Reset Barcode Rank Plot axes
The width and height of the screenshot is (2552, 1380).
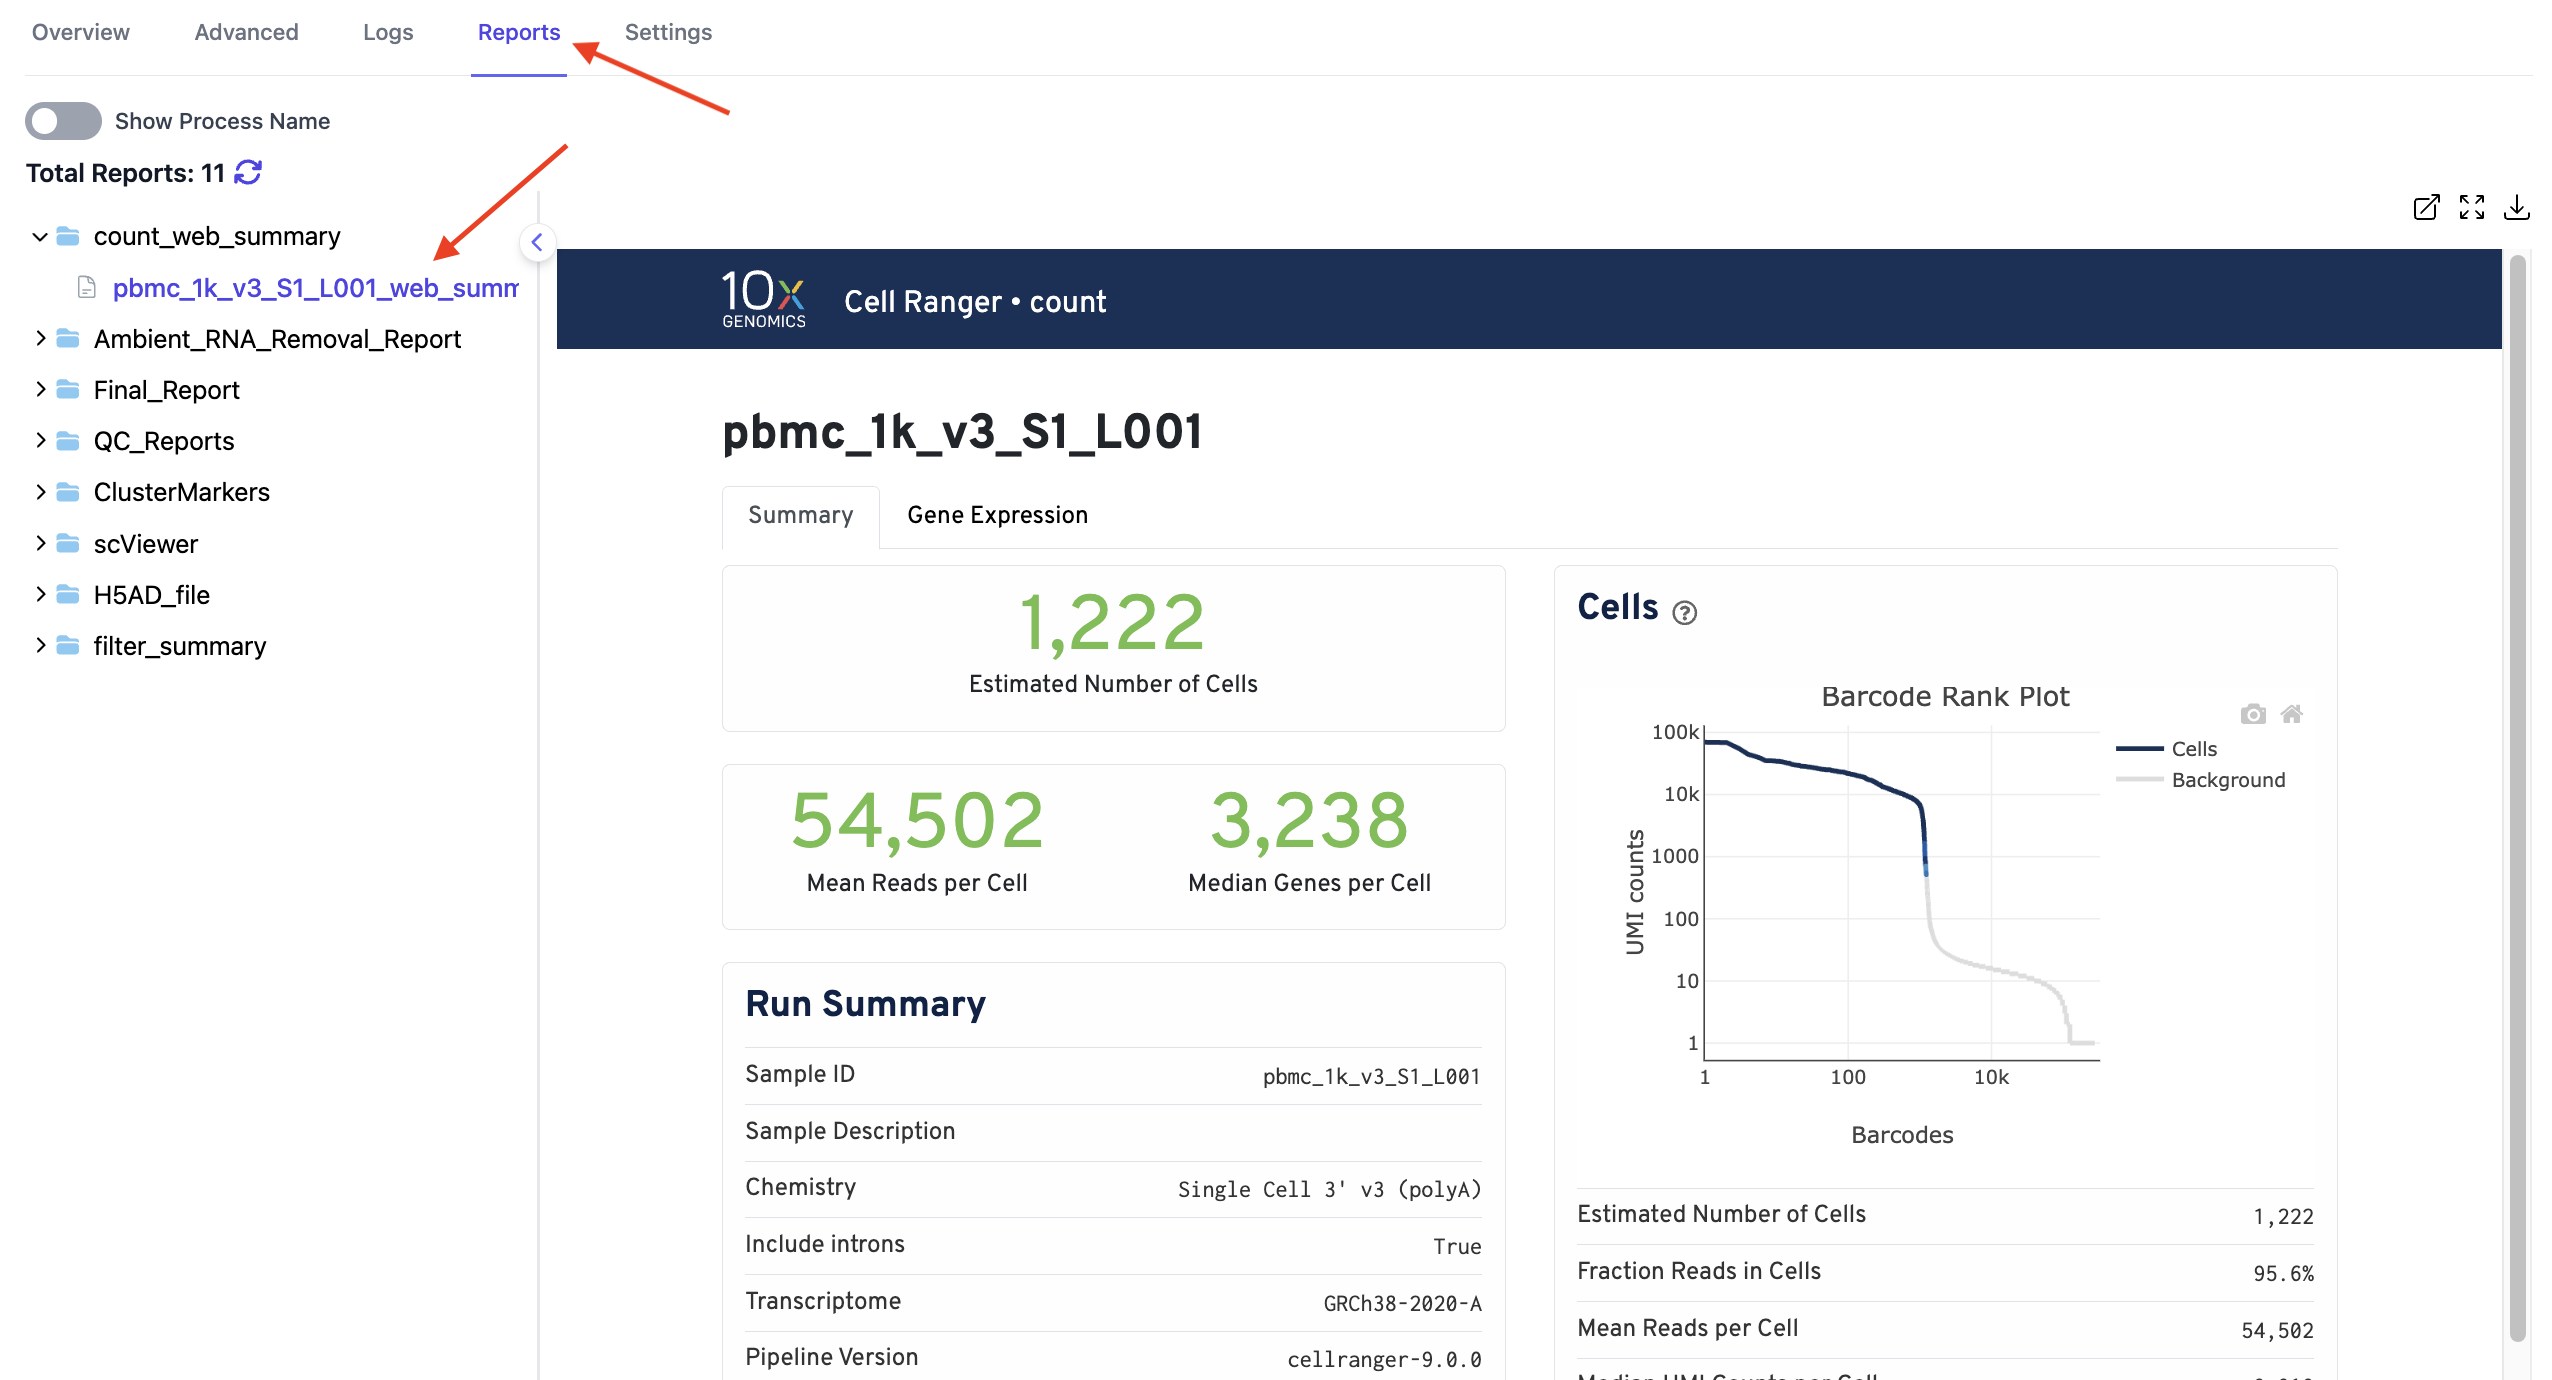point(2292,713)
